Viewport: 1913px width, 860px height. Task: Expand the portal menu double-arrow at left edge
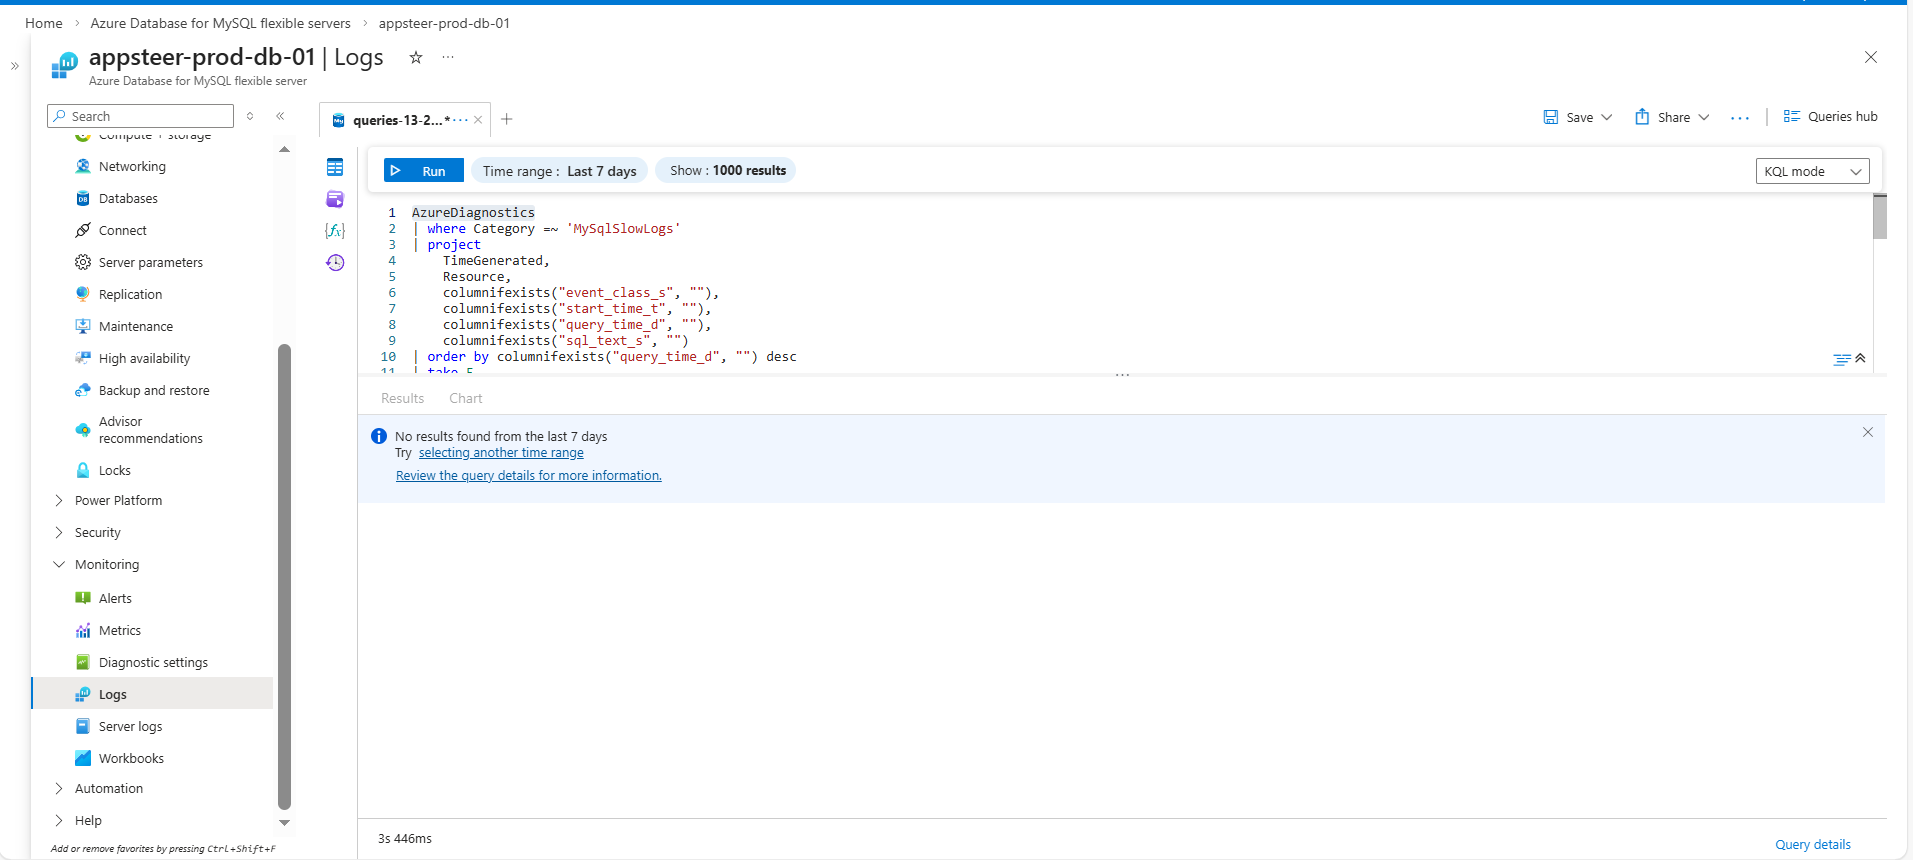tap(15, 66)
